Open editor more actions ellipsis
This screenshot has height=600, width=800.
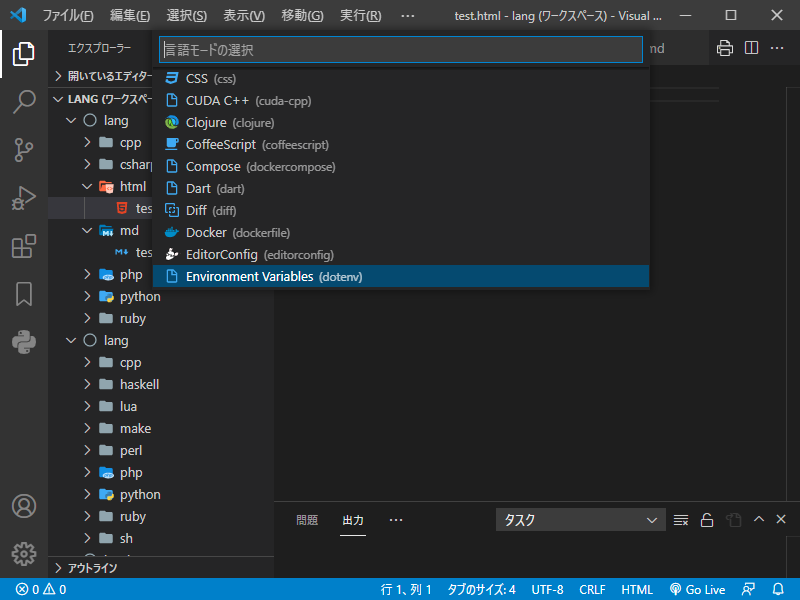tap(777, 48)
